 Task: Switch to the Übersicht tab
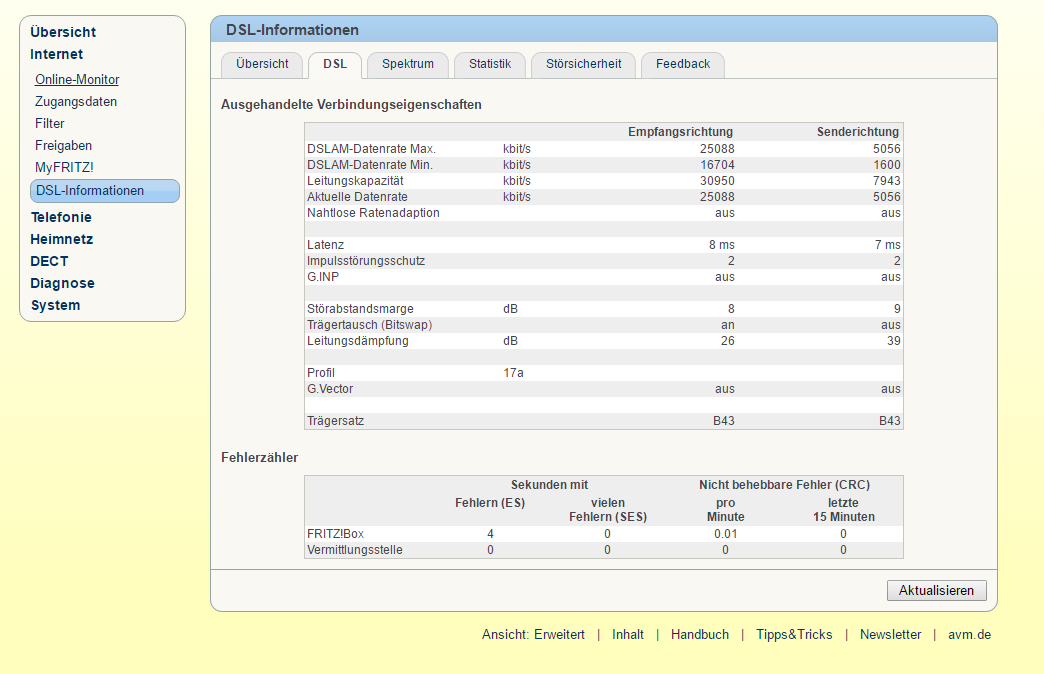coord(262,65)
